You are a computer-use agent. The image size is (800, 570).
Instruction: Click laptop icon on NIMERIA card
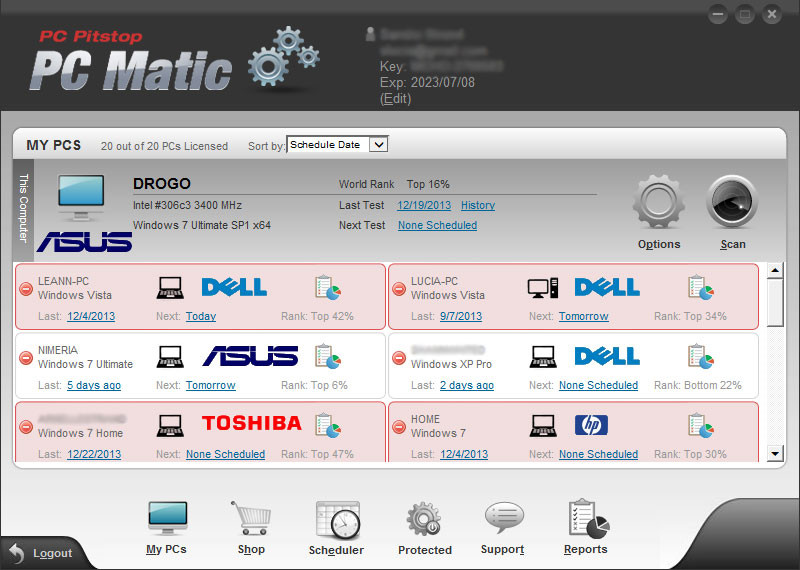tap(170, 357)
